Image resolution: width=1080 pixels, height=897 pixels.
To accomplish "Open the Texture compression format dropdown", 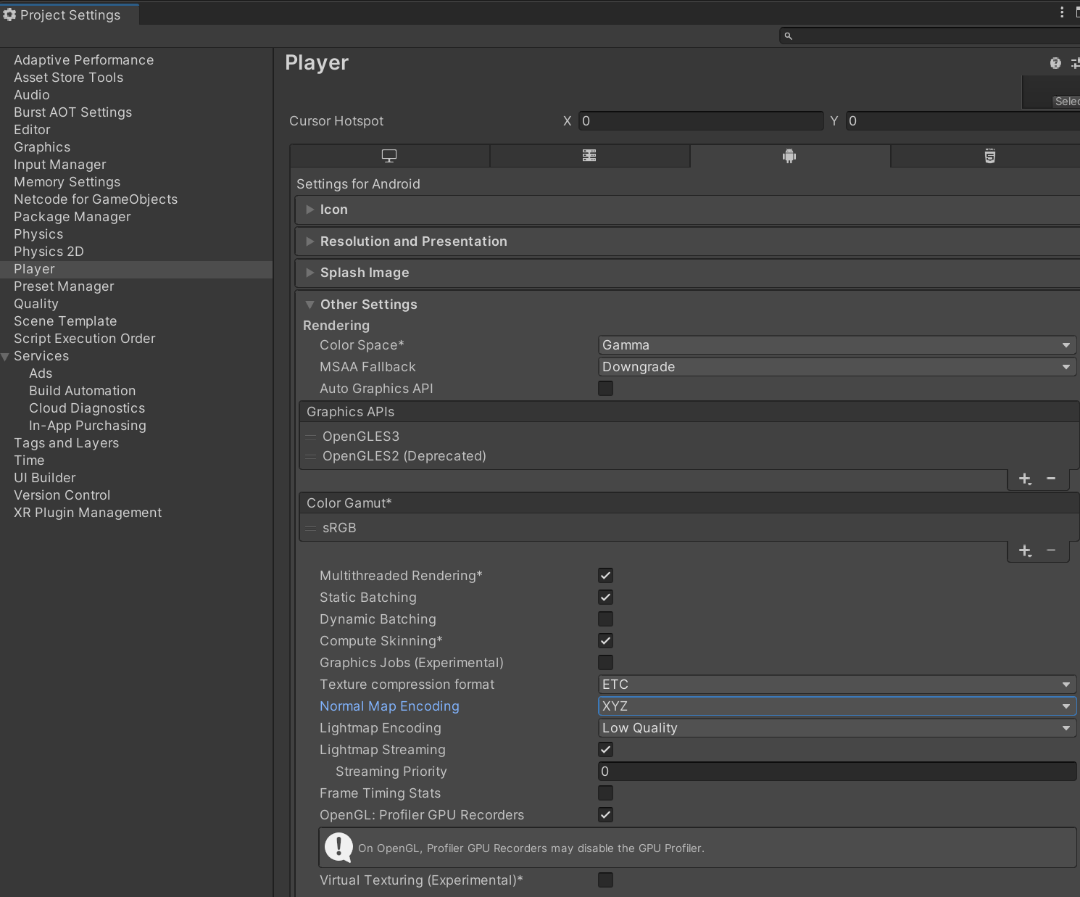I will (836, 684).
